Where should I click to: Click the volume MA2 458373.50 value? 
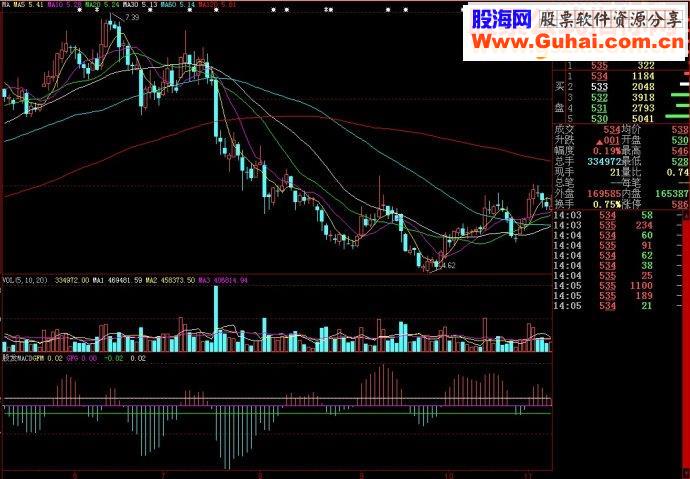pyautogui.click(x=170, y=280)
